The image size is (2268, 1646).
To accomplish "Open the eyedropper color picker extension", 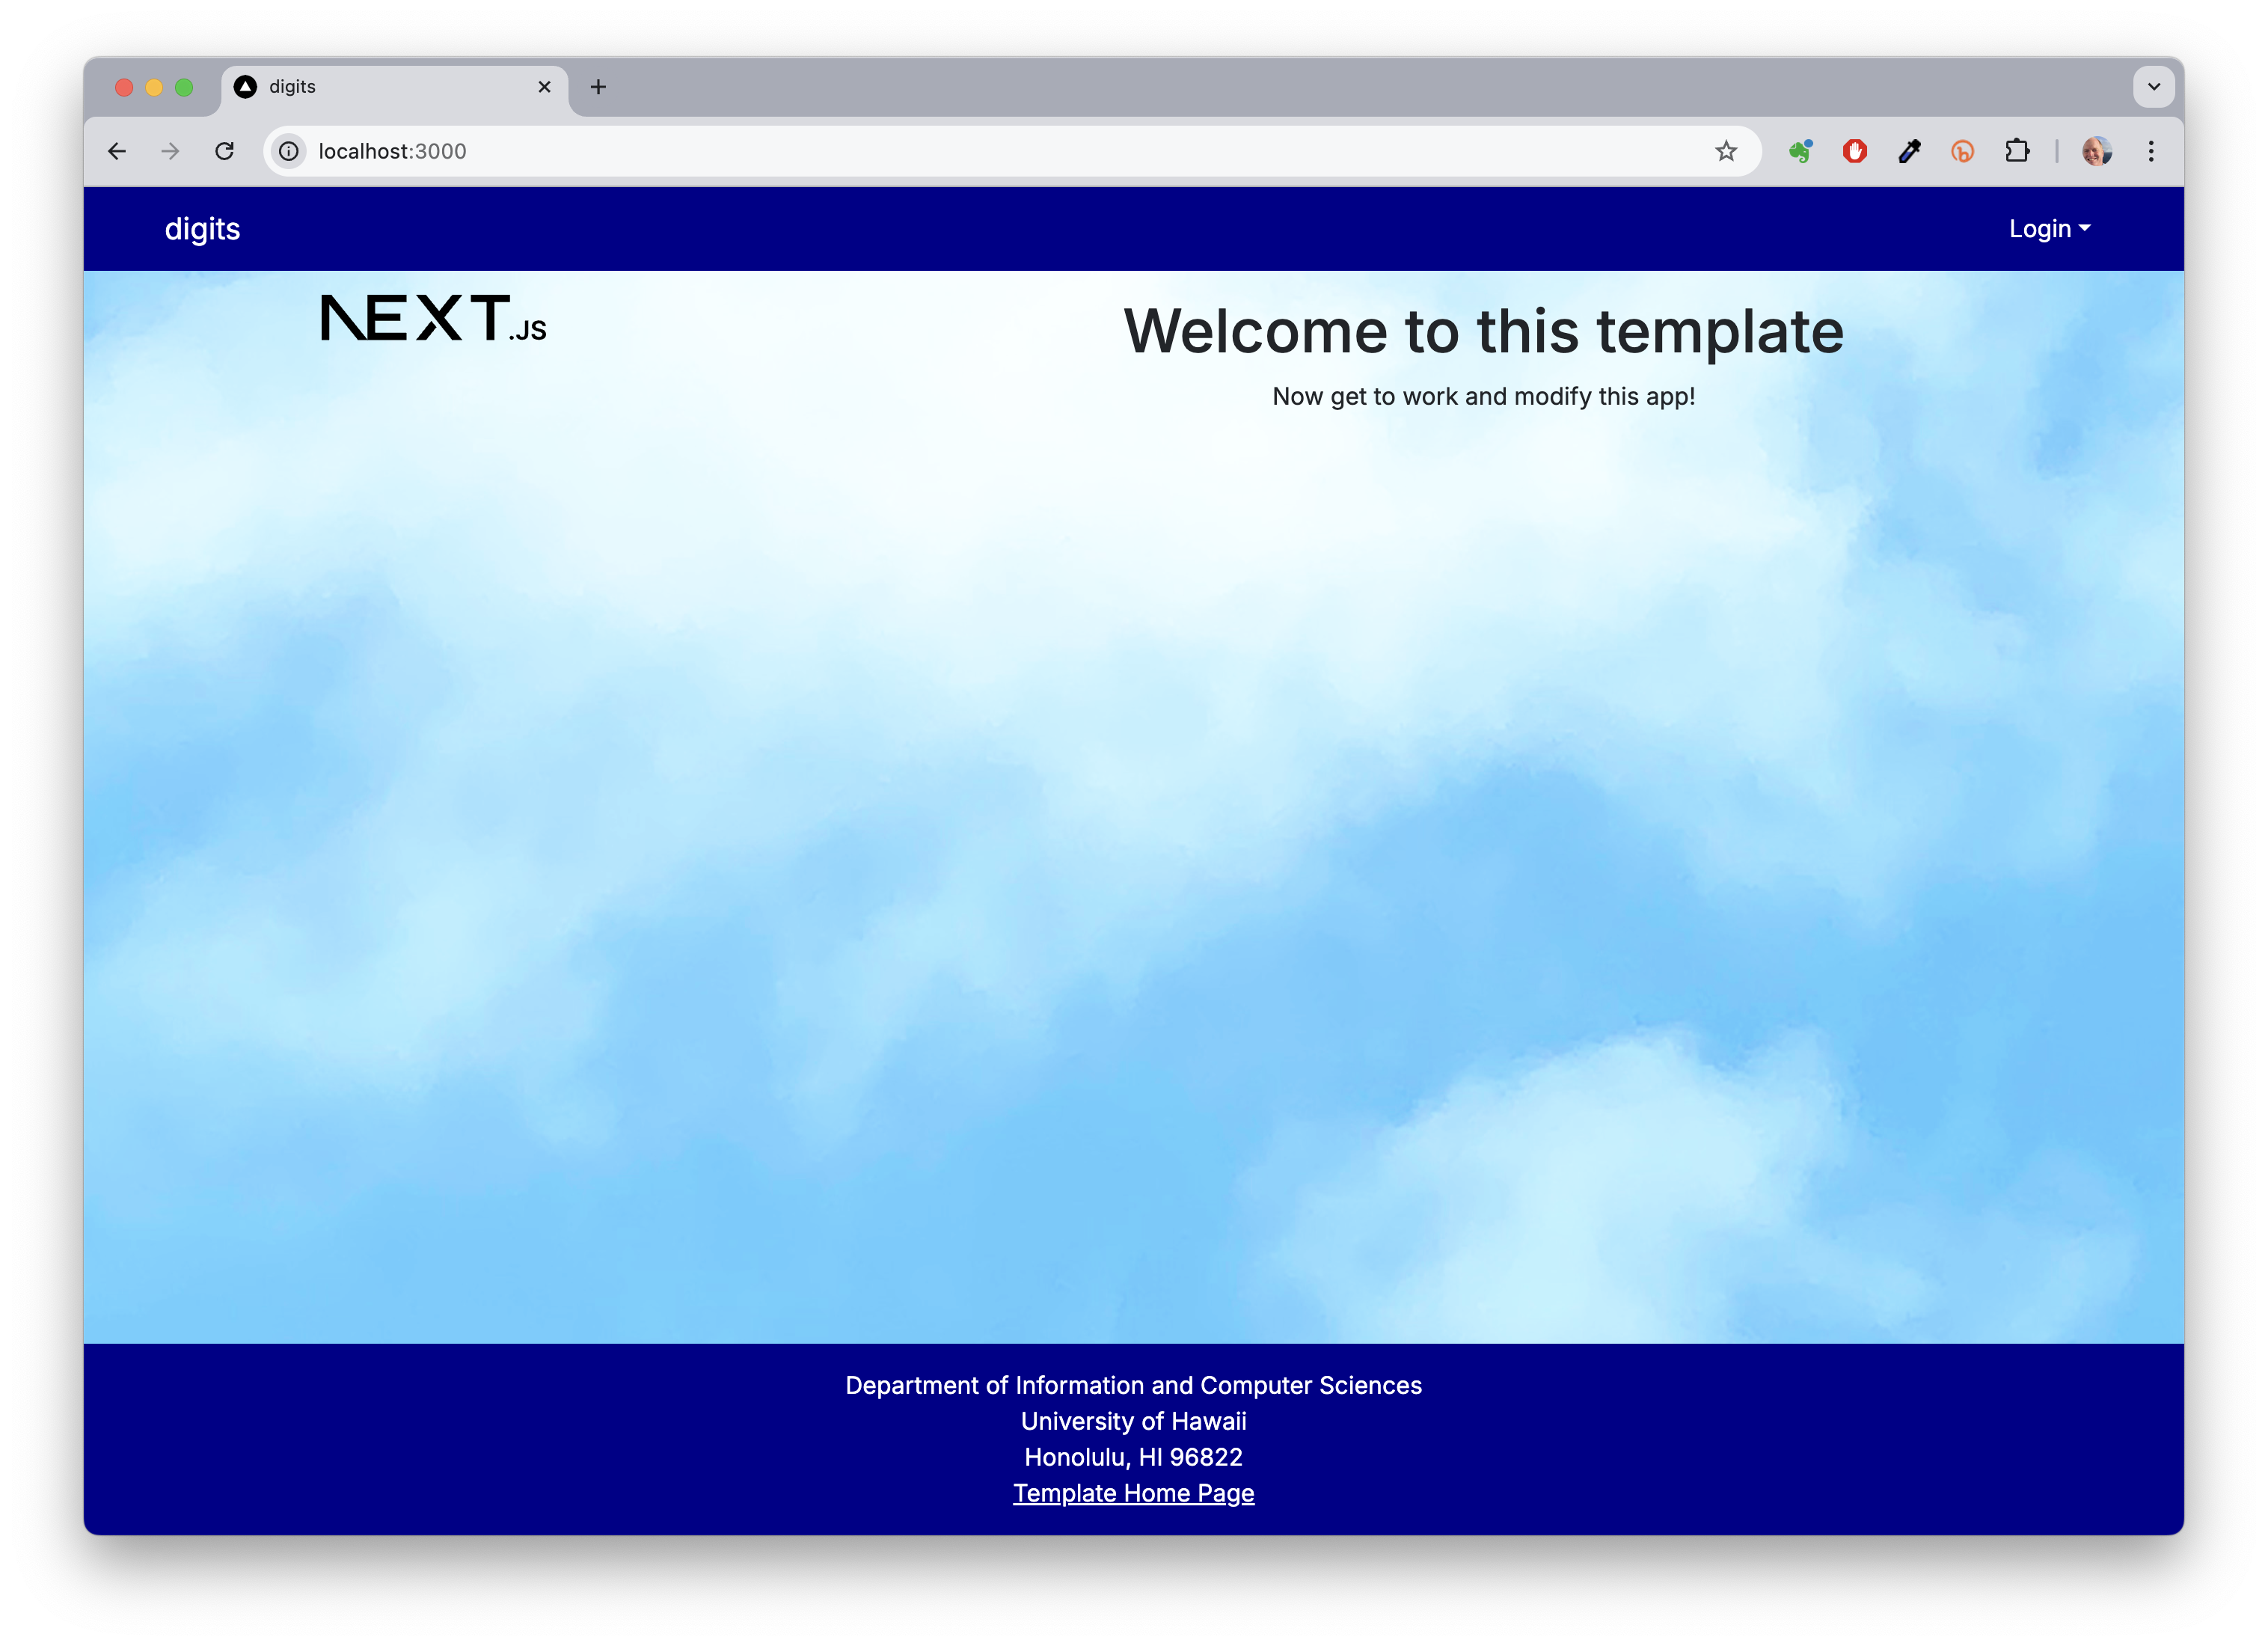I will click(x=1909, y=151).
